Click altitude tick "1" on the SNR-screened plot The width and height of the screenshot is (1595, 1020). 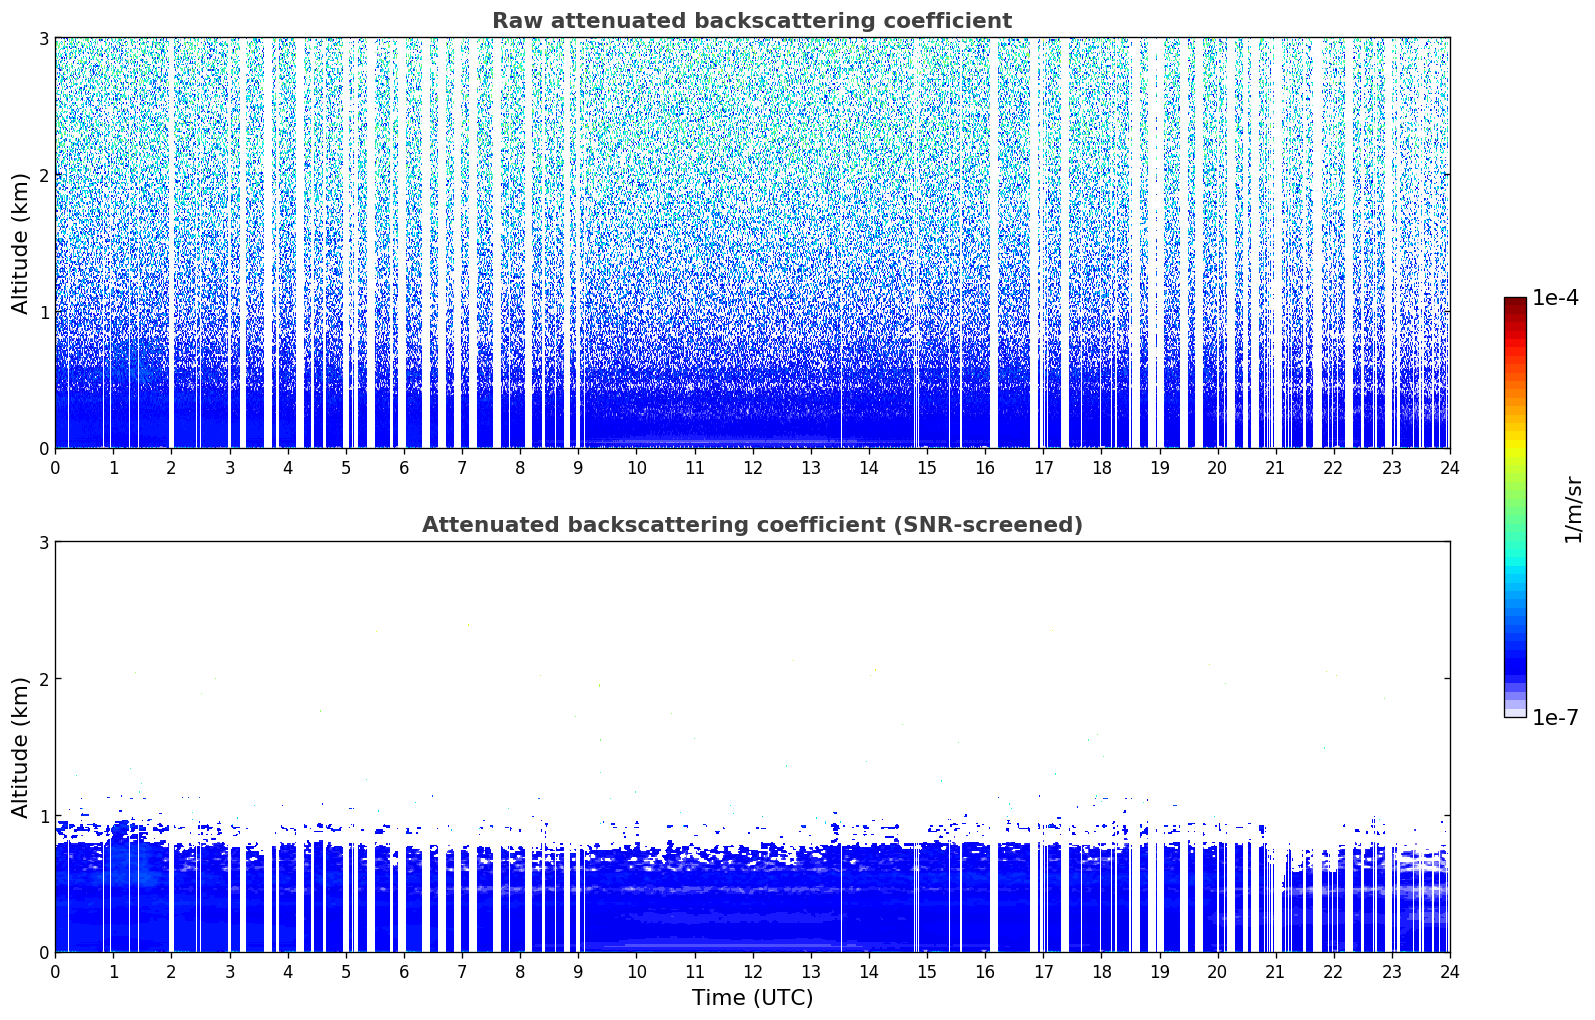pos(44,816)
